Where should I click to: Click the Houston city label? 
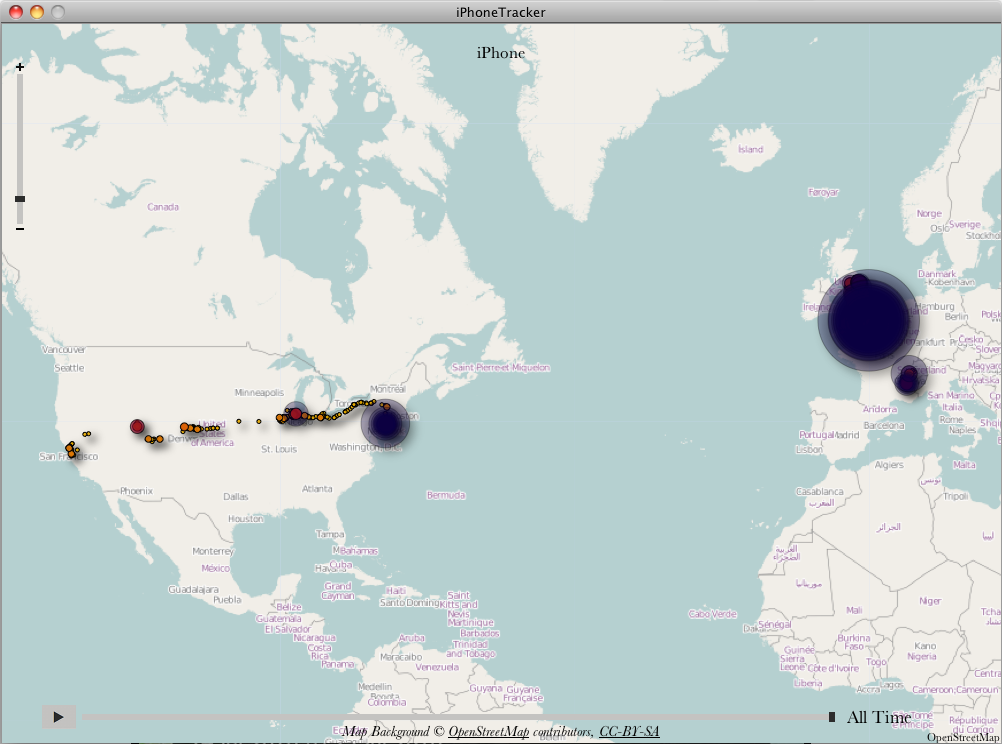tap(245, 519)
